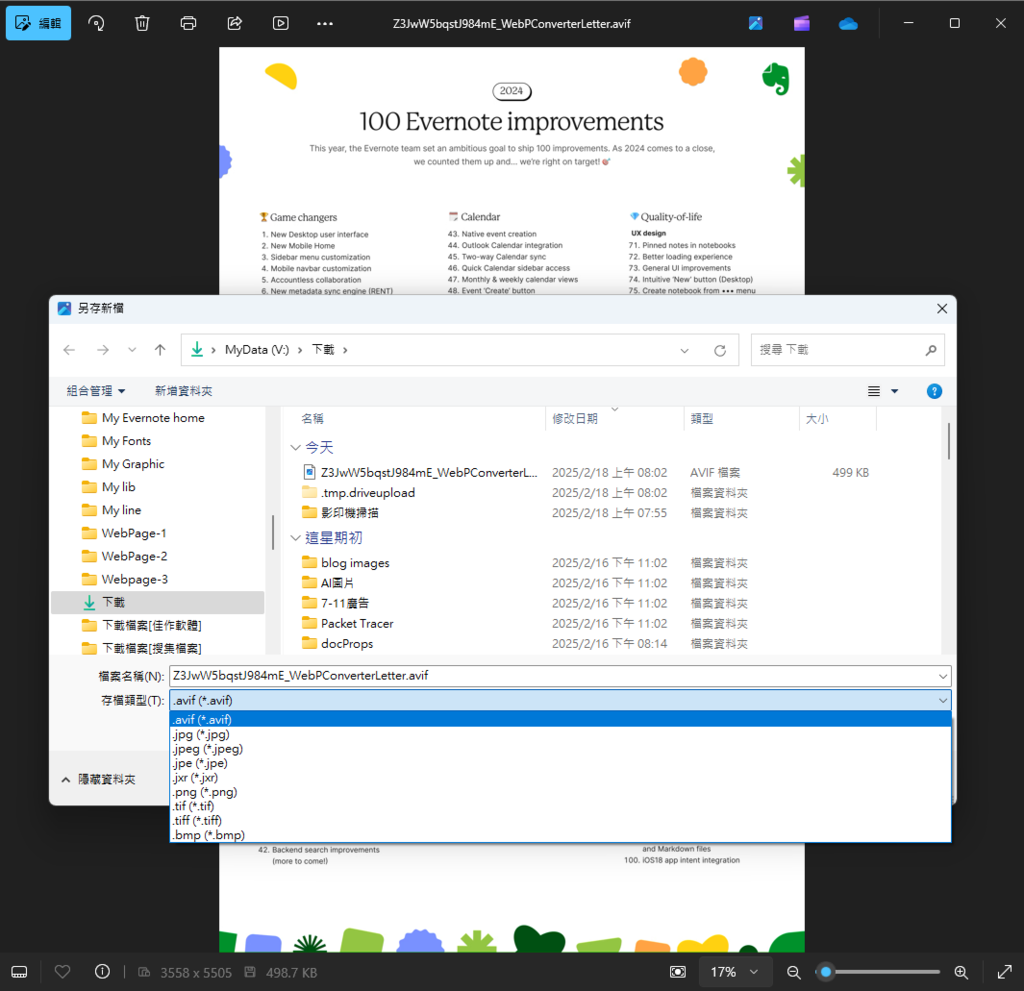1024x991 pixels.
Task: Click the zoom slider handle
Action: click(826, 972)
